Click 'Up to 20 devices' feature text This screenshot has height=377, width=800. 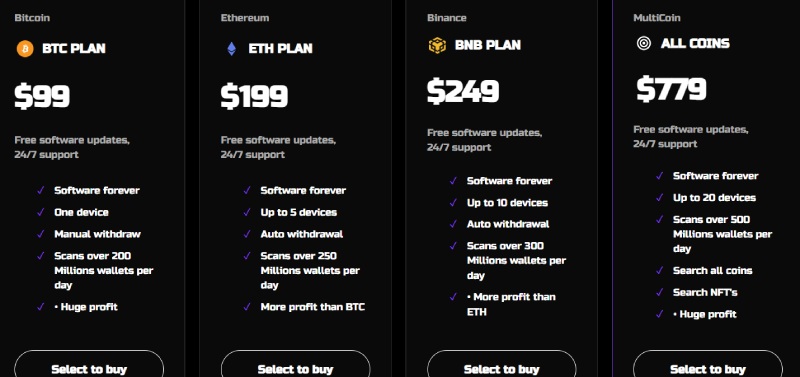tap(714, 198)
